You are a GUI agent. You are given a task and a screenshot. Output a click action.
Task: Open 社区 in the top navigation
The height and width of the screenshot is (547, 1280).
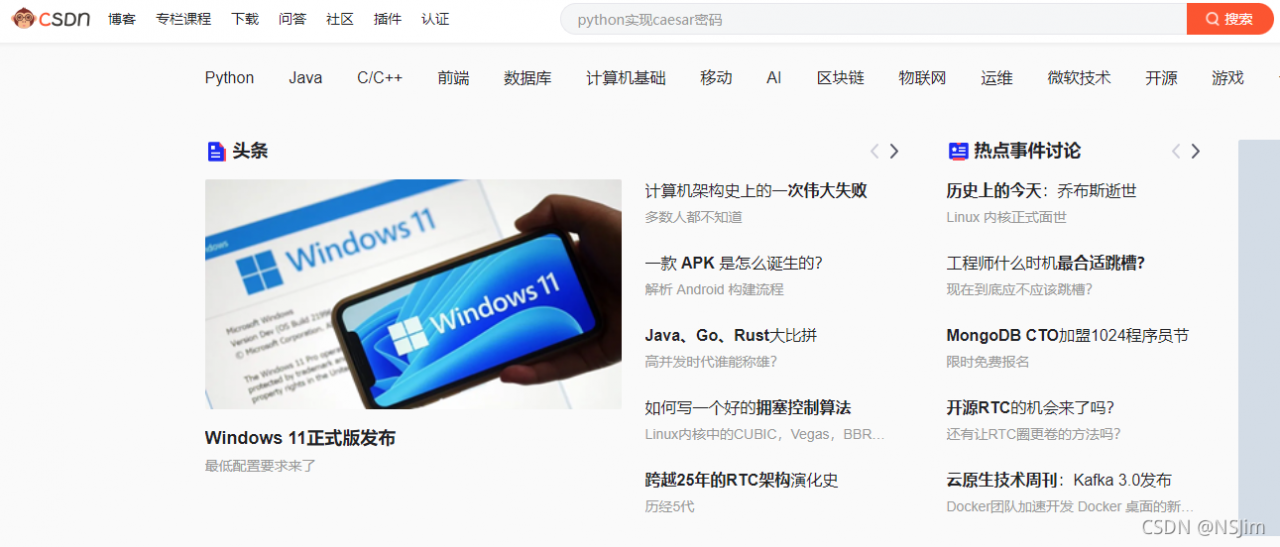pos(340,19)
